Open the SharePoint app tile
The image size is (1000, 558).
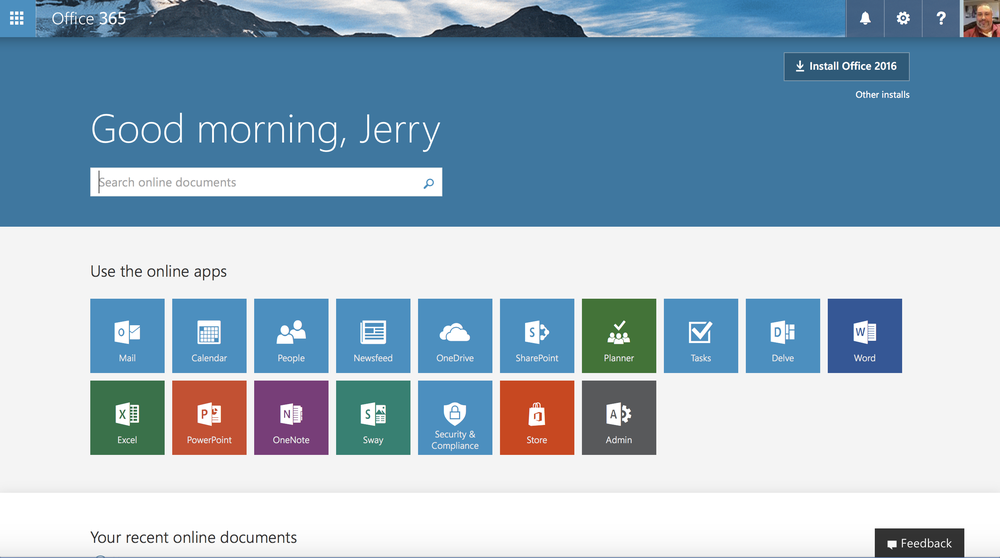tap(537, 336)
